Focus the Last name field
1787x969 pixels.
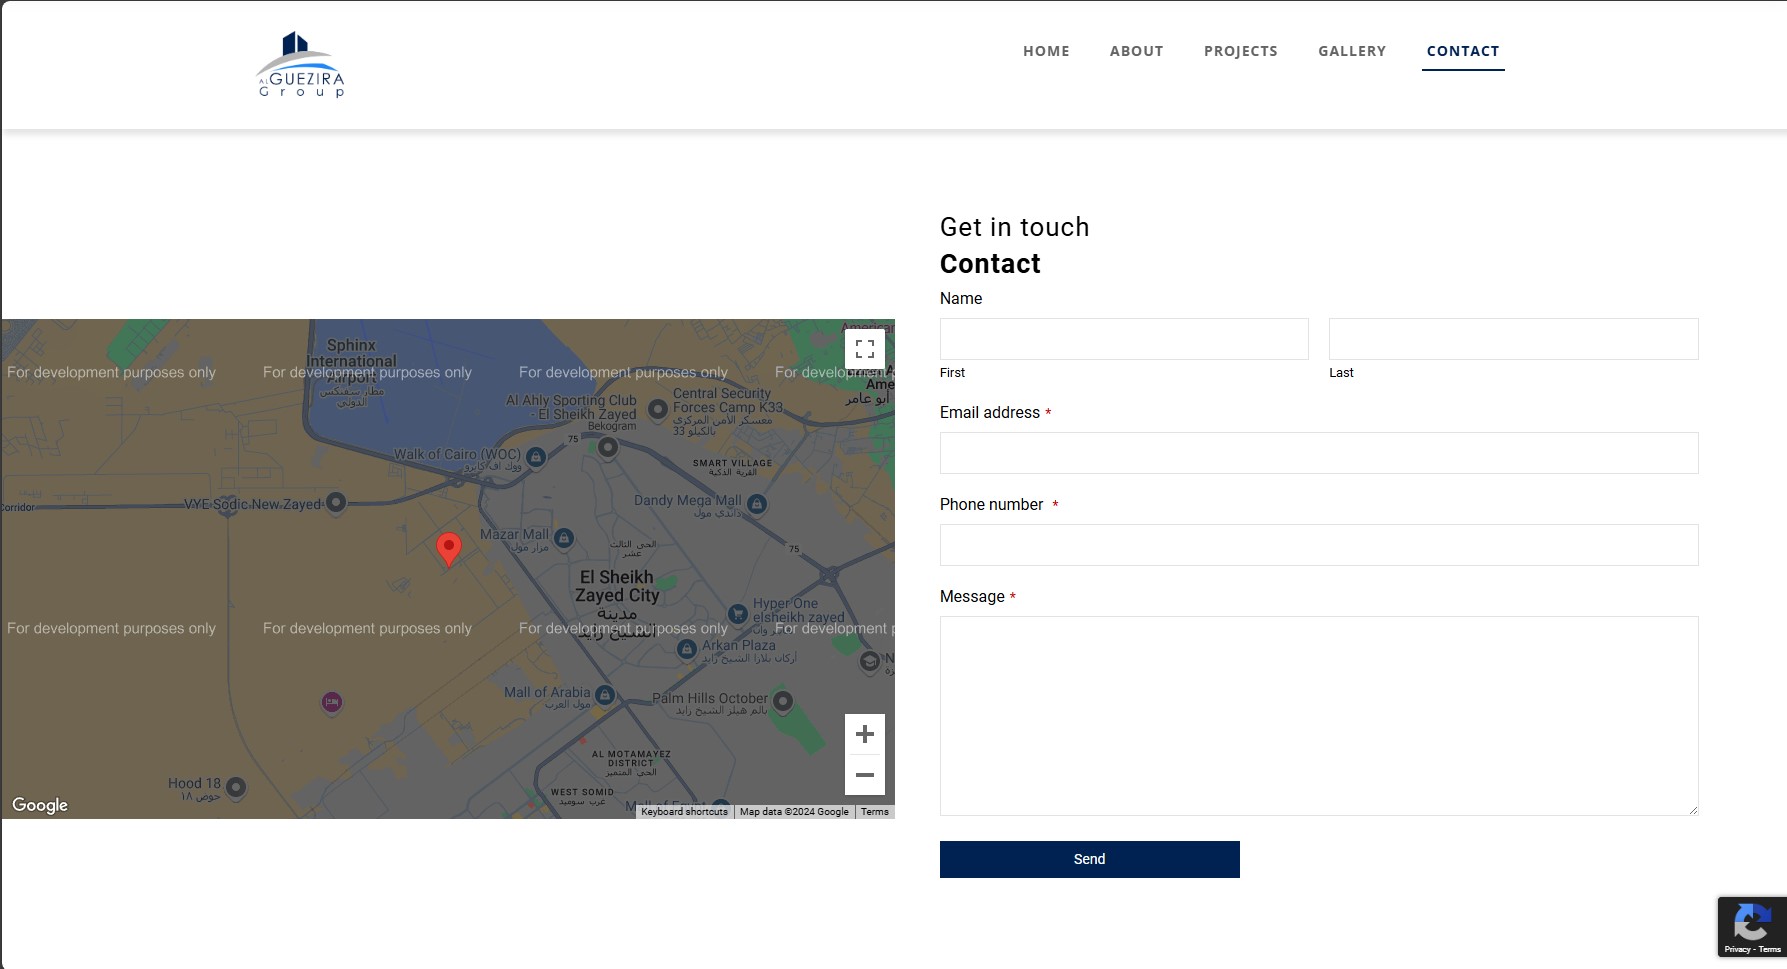(x=1513, y=339)
